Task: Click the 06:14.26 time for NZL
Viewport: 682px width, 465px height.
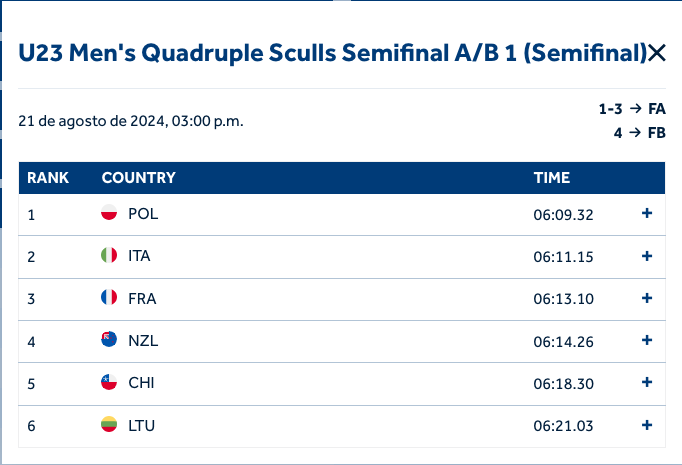Action: (x=563, y=341)
